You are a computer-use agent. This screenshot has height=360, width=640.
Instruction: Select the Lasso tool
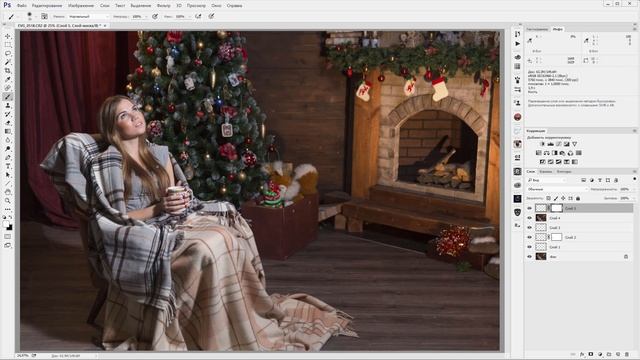point(8,53)
